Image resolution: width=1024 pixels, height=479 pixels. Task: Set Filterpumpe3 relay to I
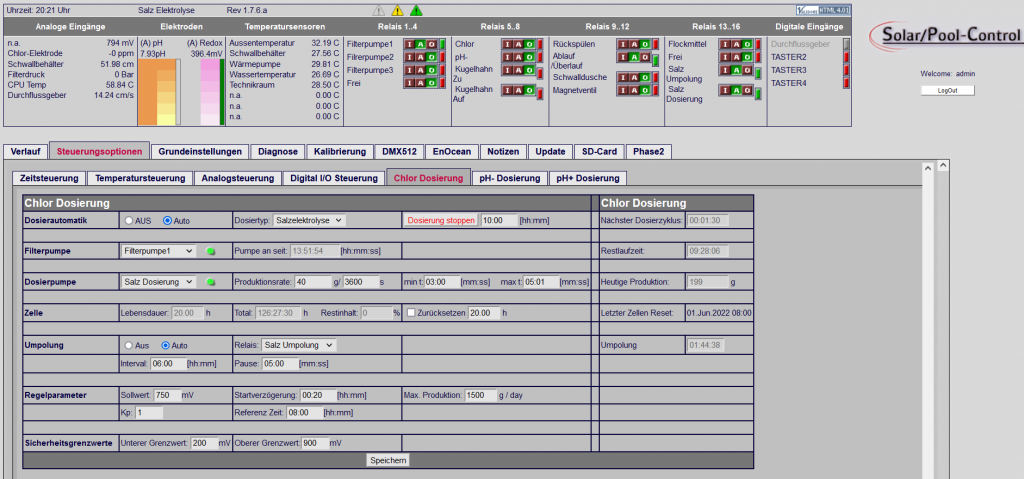click(409, 70)
